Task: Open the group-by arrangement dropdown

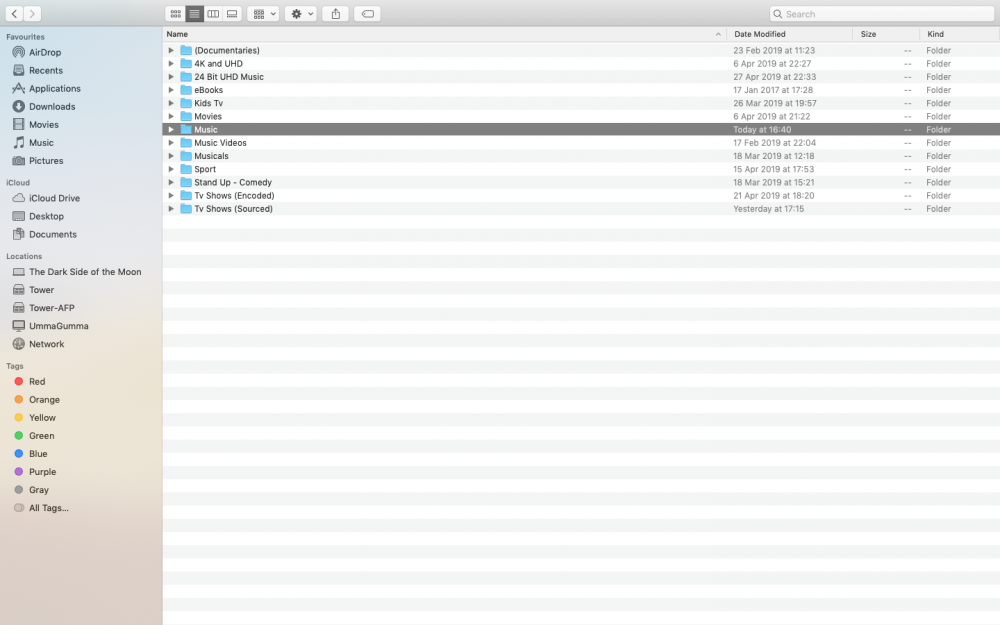Action: tap(263, 13)
